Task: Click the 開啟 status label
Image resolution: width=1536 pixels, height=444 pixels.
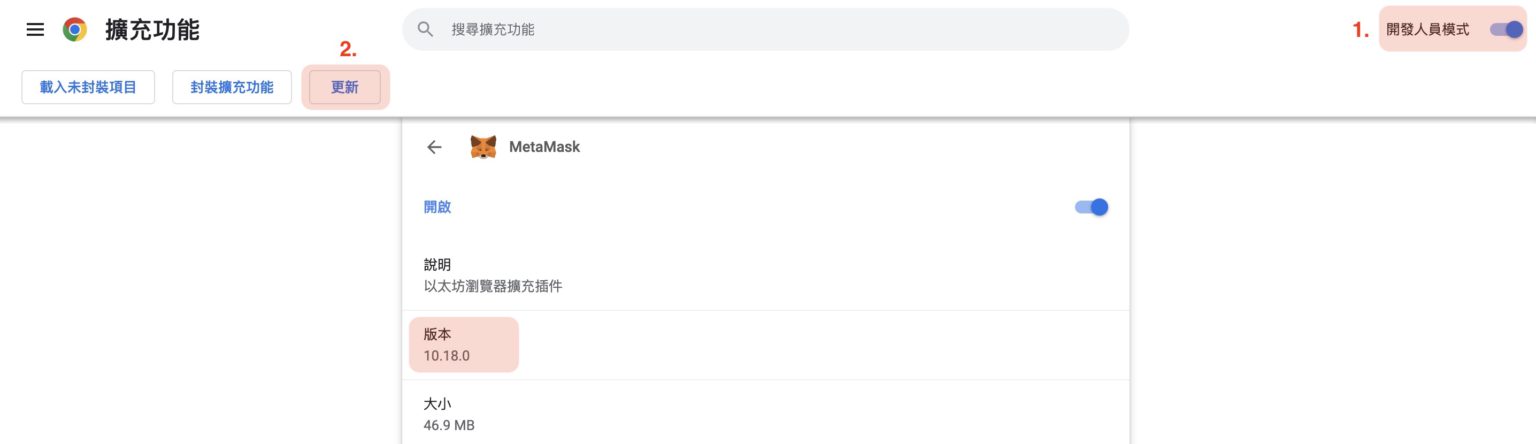Action: click(437, 207)
